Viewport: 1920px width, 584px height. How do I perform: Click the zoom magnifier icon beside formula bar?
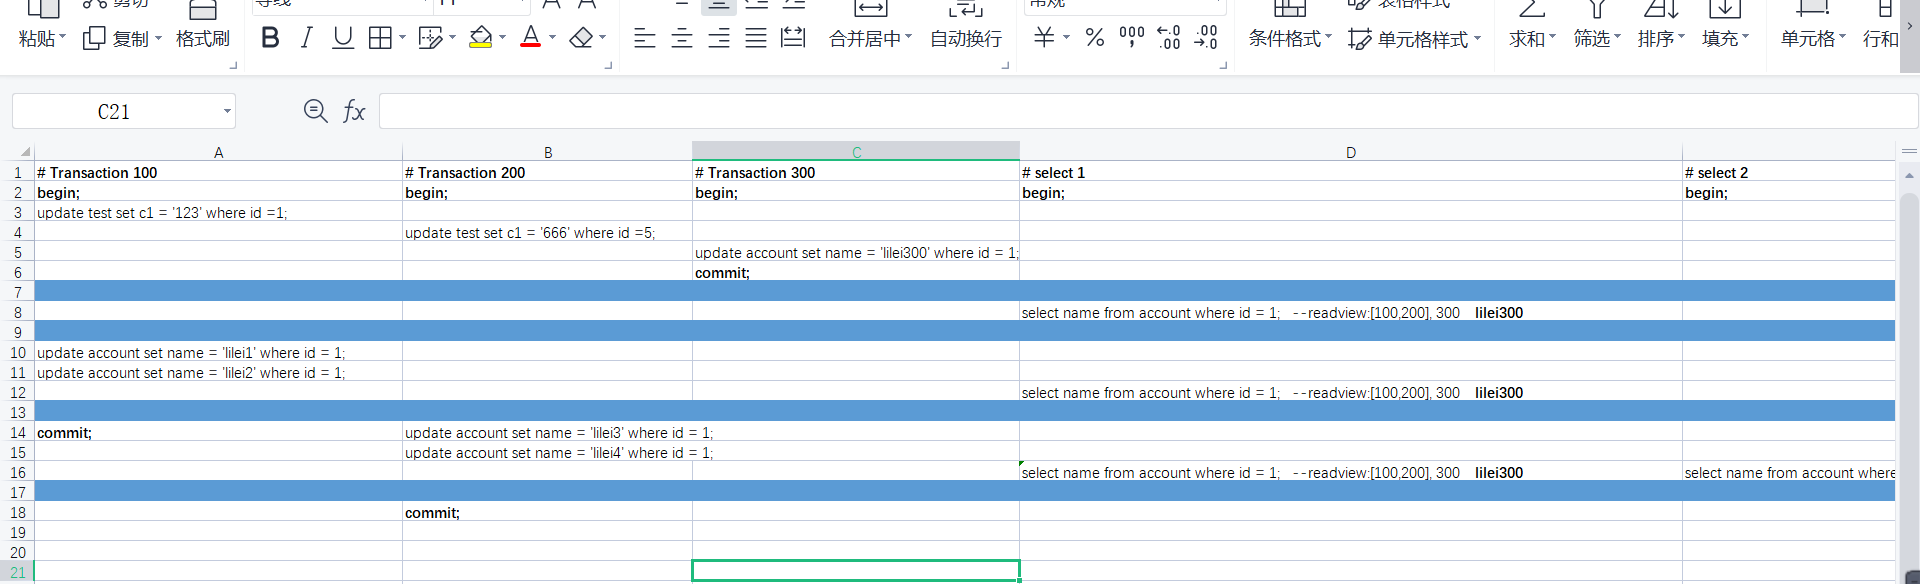coord(316,111)
